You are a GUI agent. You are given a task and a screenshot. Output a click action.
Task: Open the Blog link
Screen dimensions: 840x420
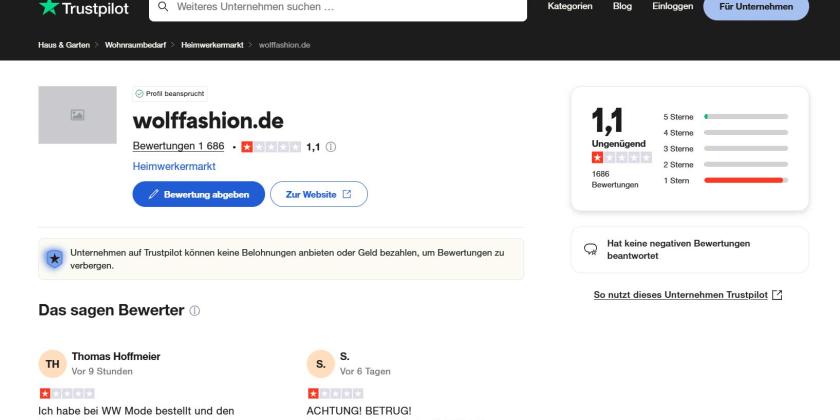(622, 6)
